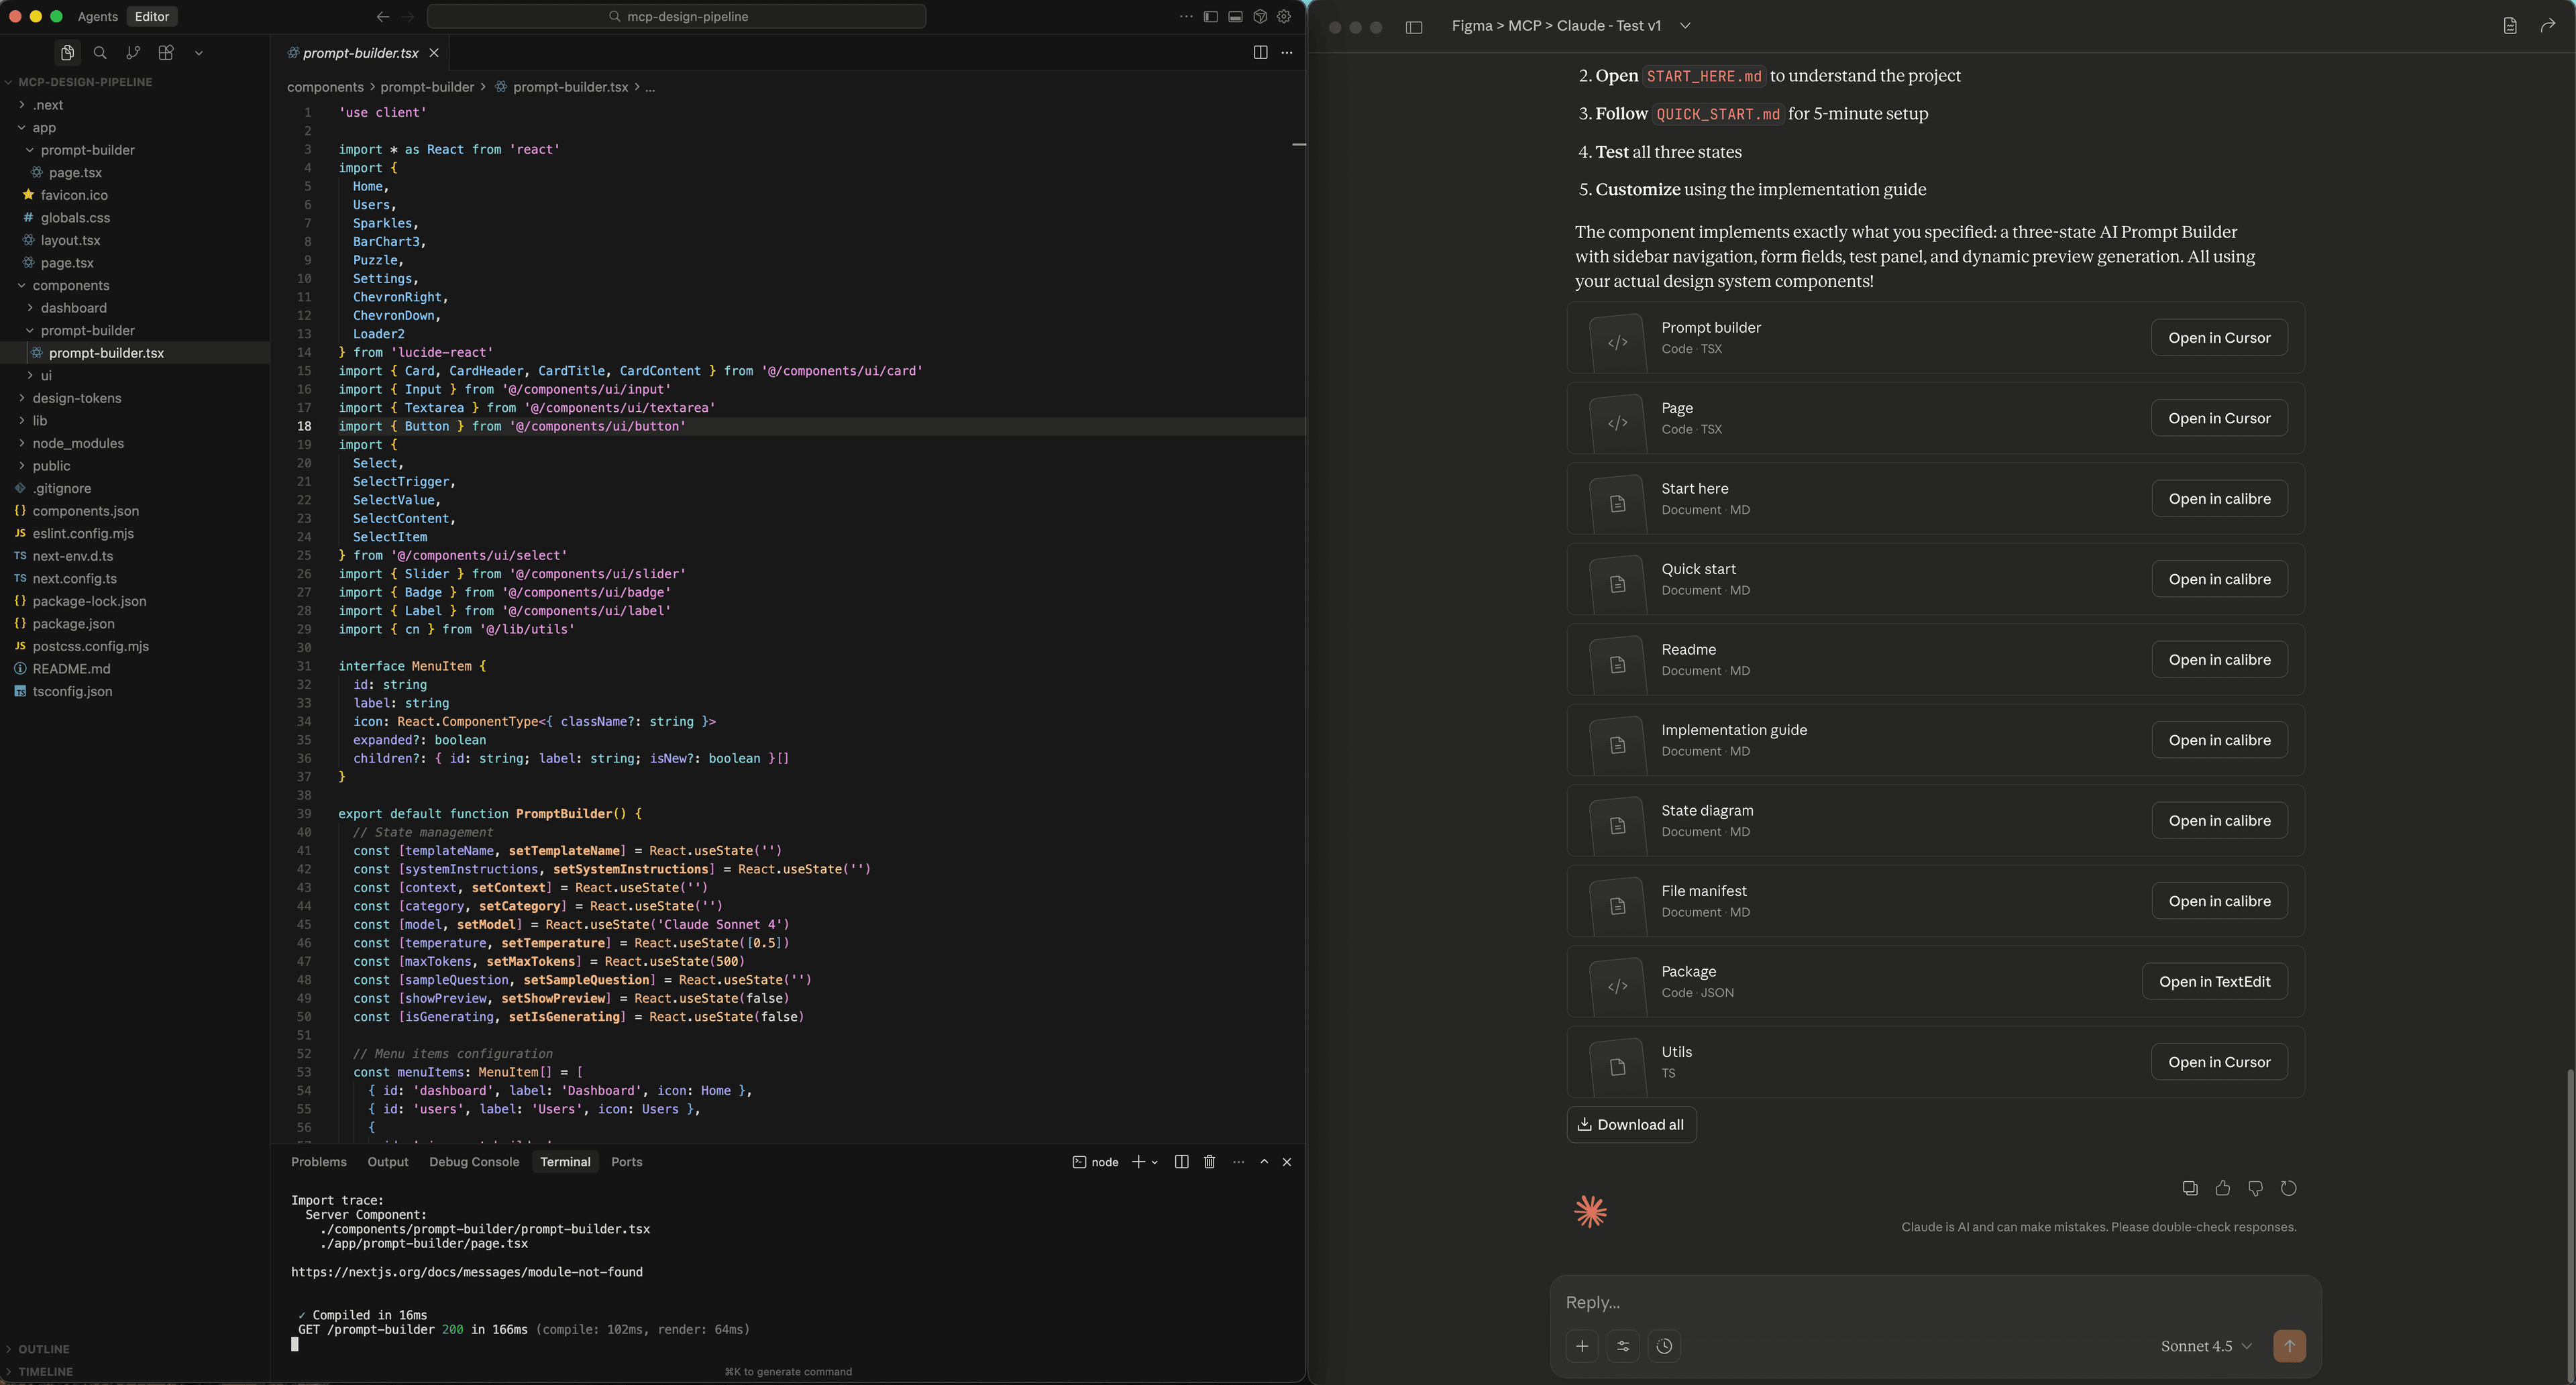Open the source control branch icon
2576x1385 pixels.
coord(133,53)
